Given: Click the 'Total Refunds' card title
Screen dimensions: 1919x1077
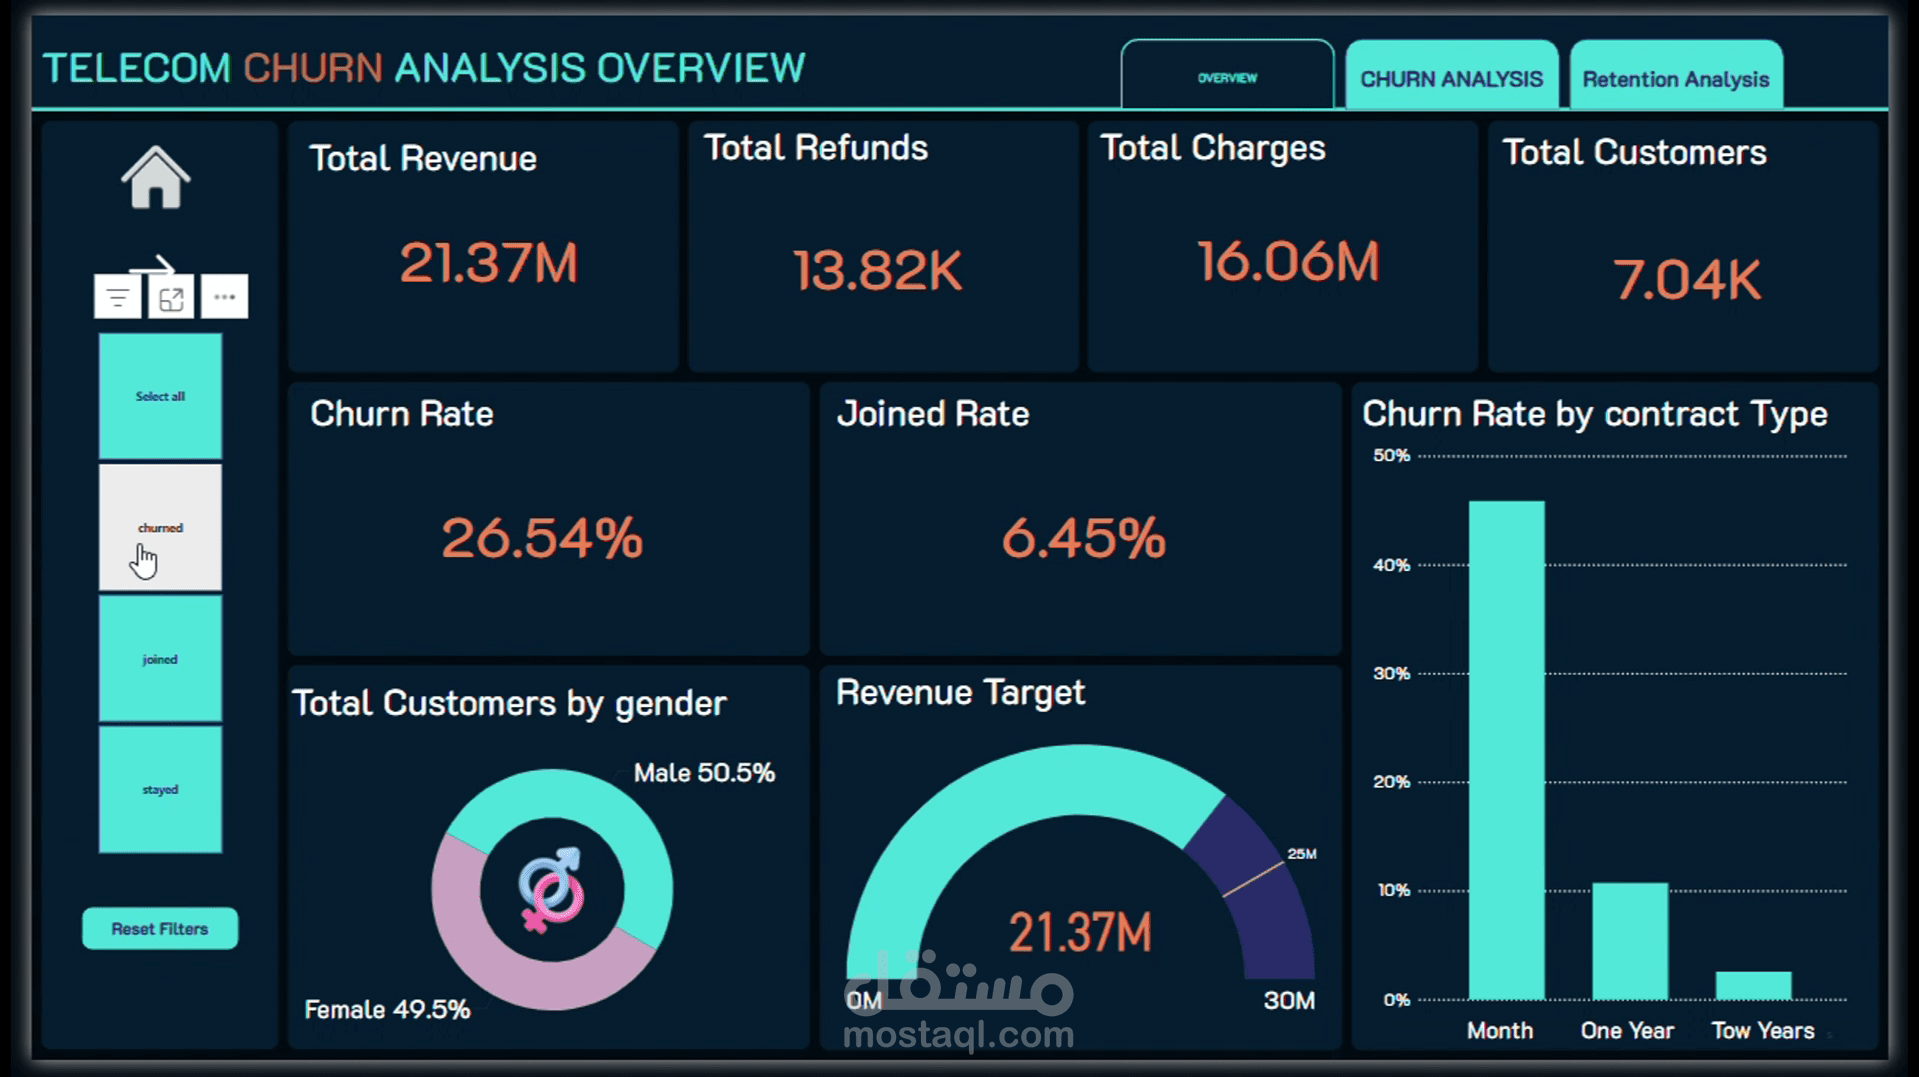Looking at the screenshot, I should click(x=816, y=148).
